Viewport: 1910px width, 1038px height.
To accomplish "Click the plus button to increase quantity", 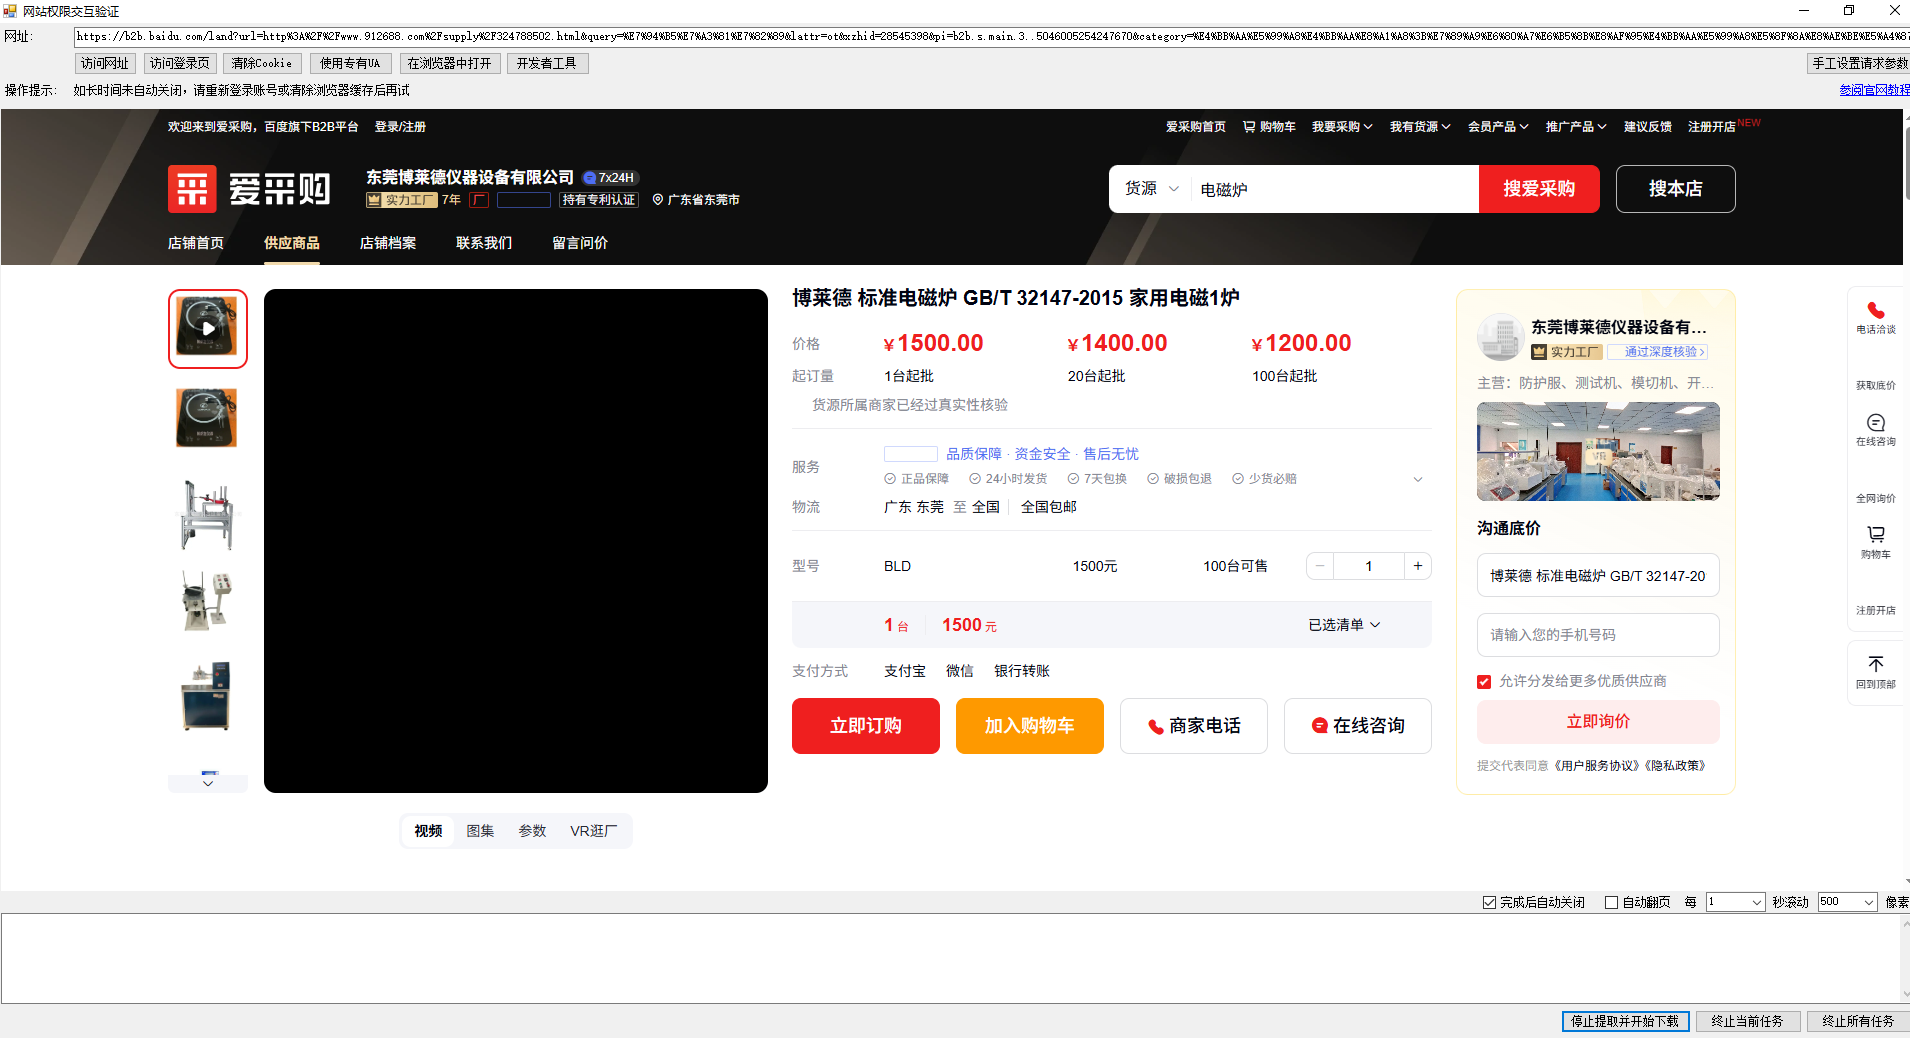I will point(1417,566).
